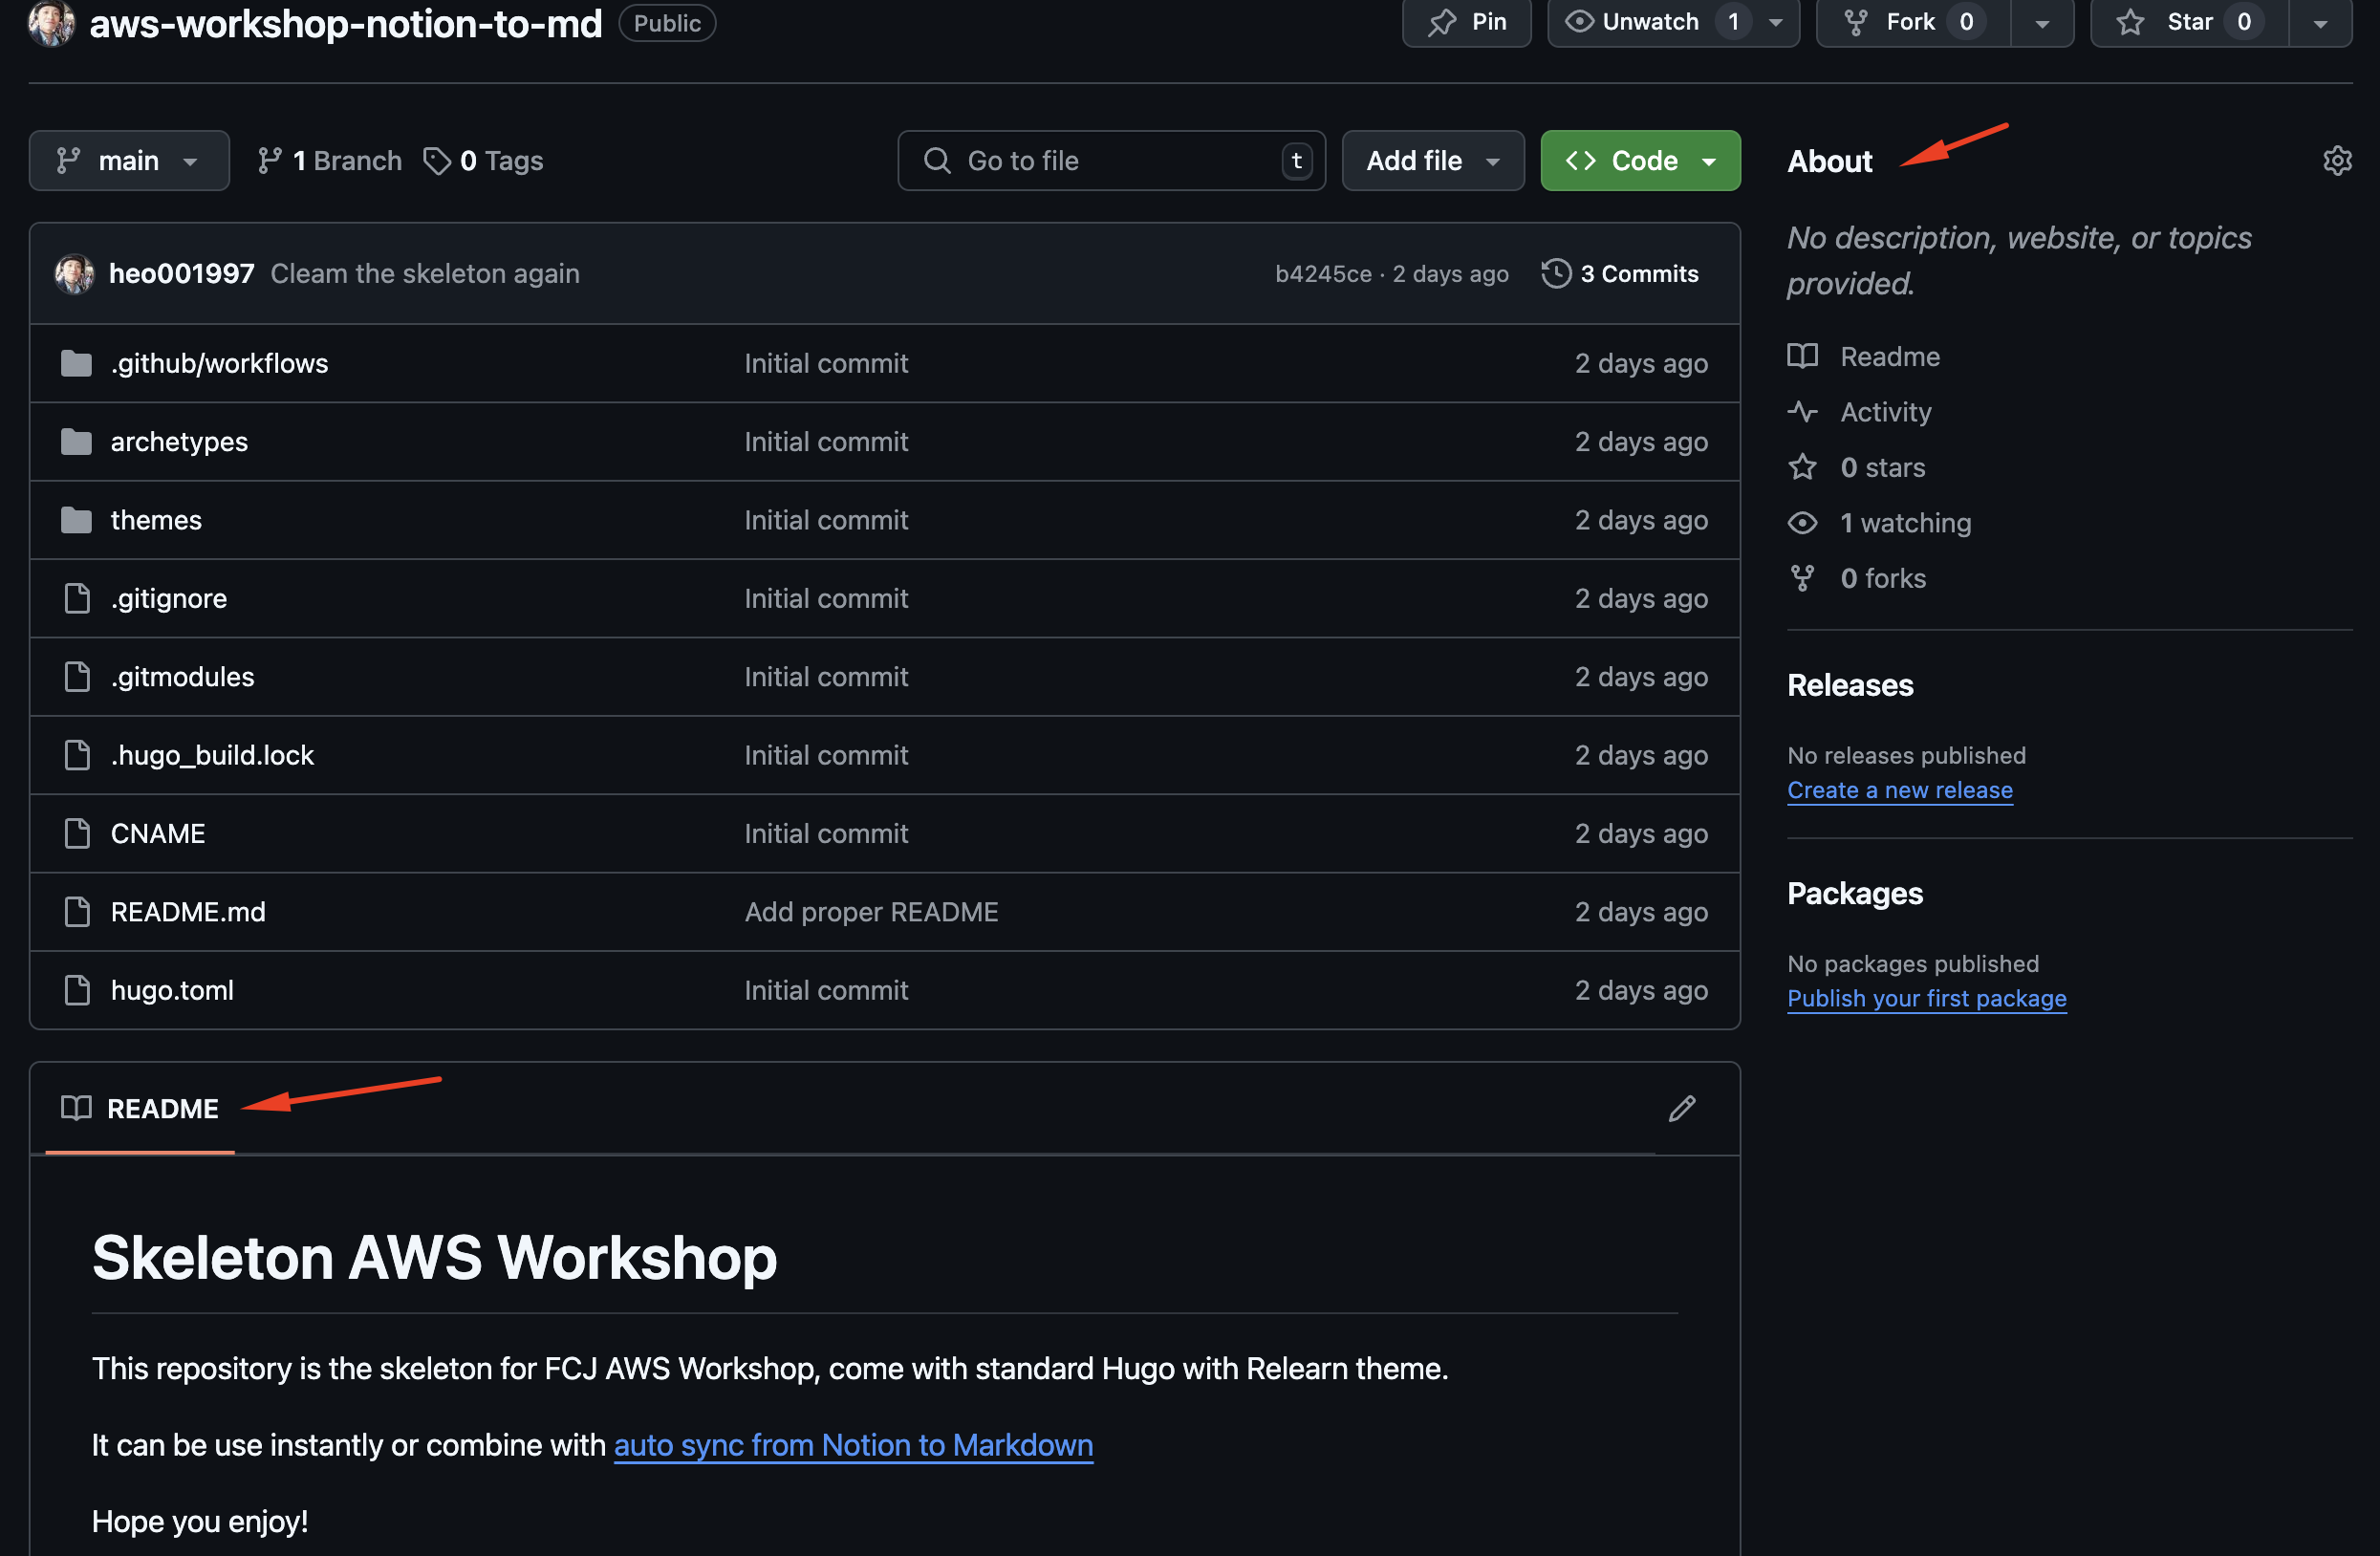Open commit history via 3 Commits

point(1620,273)
